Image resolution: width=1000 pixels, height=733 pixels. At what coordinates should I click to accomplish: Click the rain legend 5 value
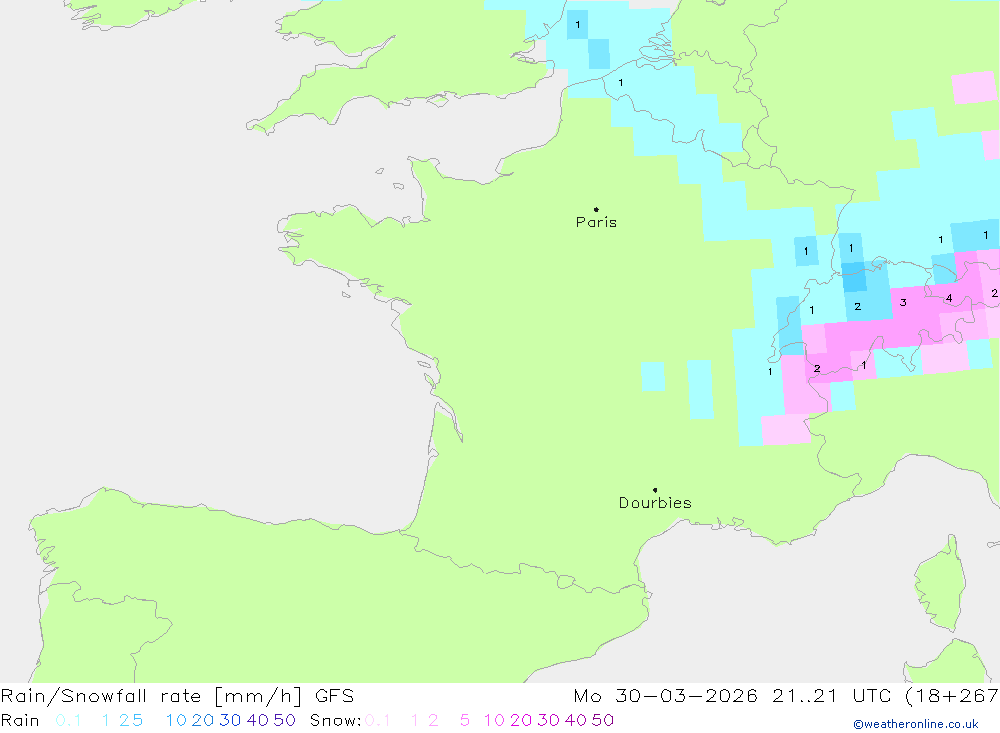click(x=137, y=720)
